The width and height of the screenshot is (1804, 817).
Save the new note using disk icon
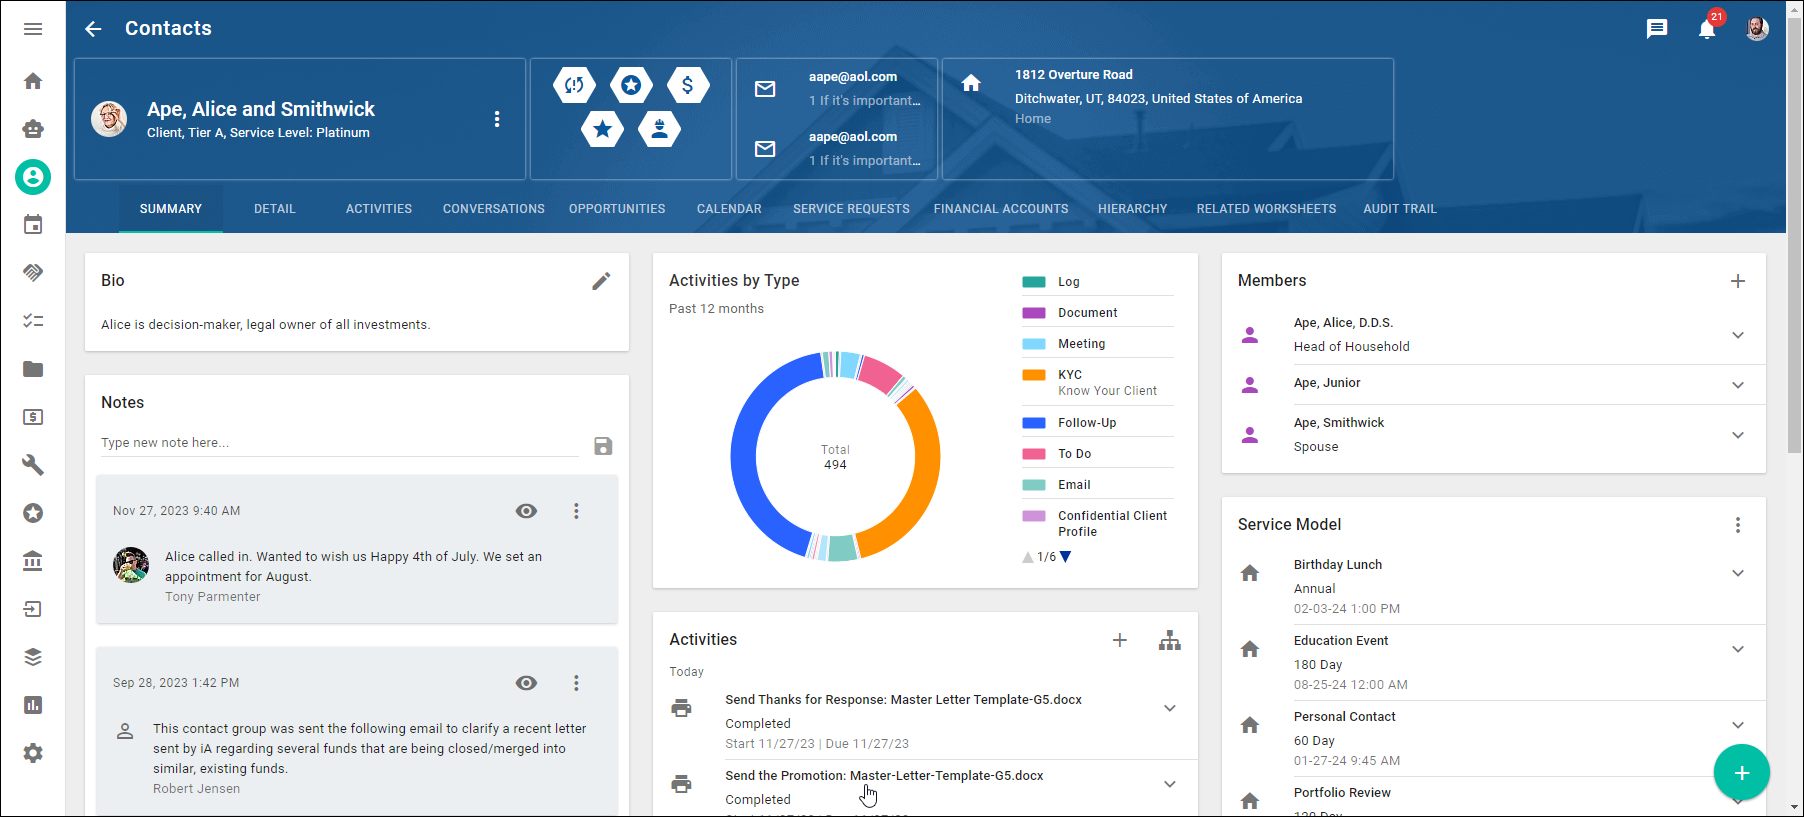coord(603,446)
